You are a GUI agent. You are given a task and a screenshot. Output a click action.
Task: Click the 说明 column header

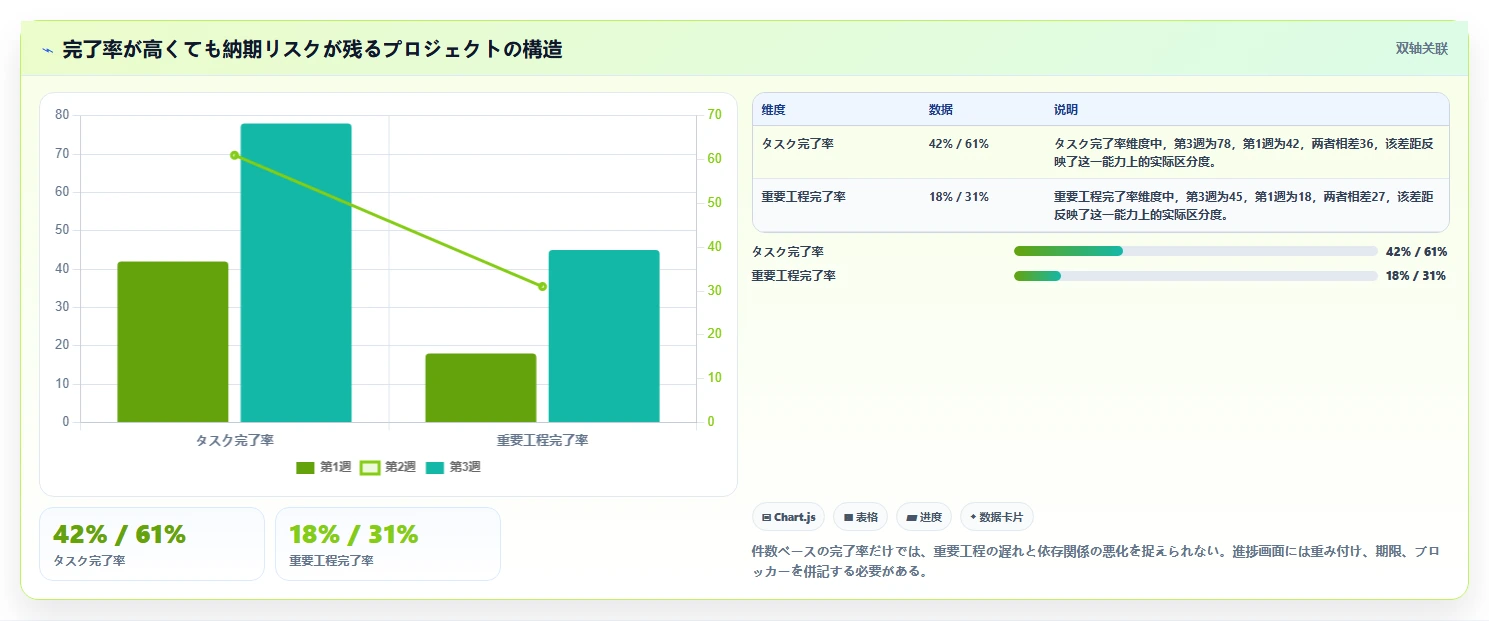tap(1066, 109)
